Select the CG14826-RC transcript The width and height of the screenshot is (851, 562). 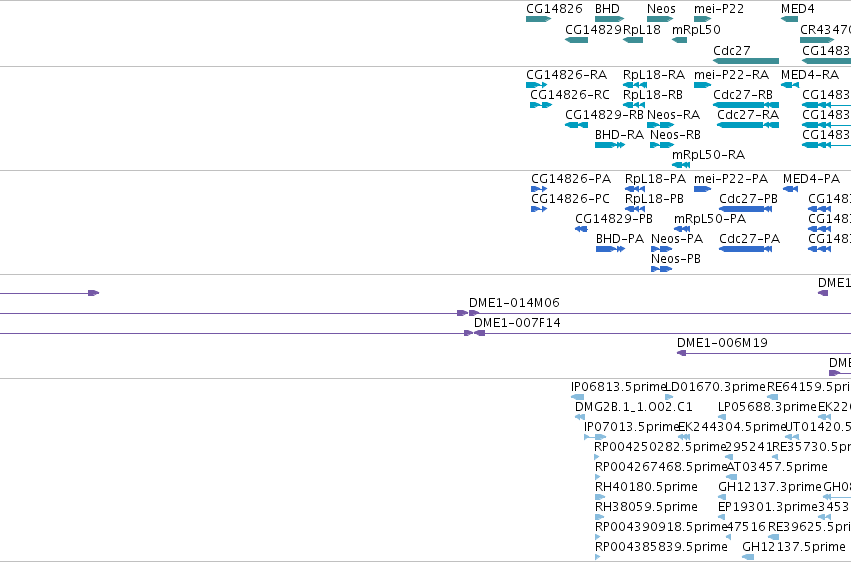click(541, 105)
